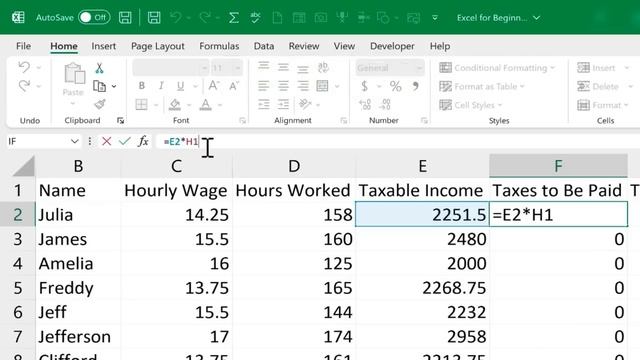
Task: Select column E header
Action: pyautogui.click(x=422, y=166)
